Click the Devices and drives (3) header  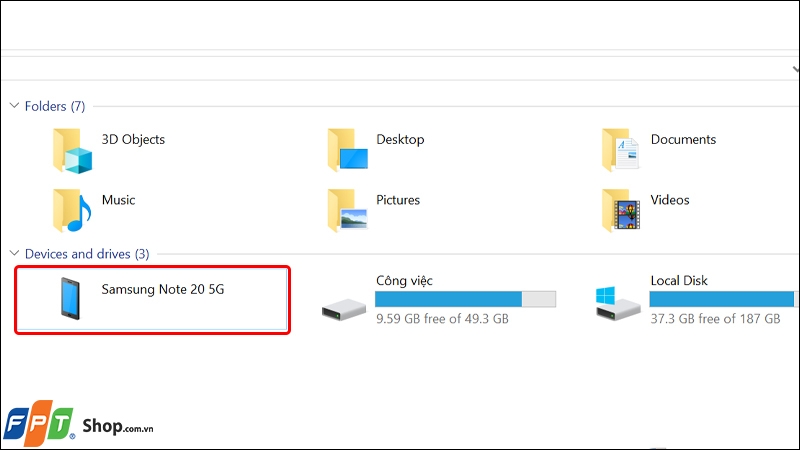(87, 254)
